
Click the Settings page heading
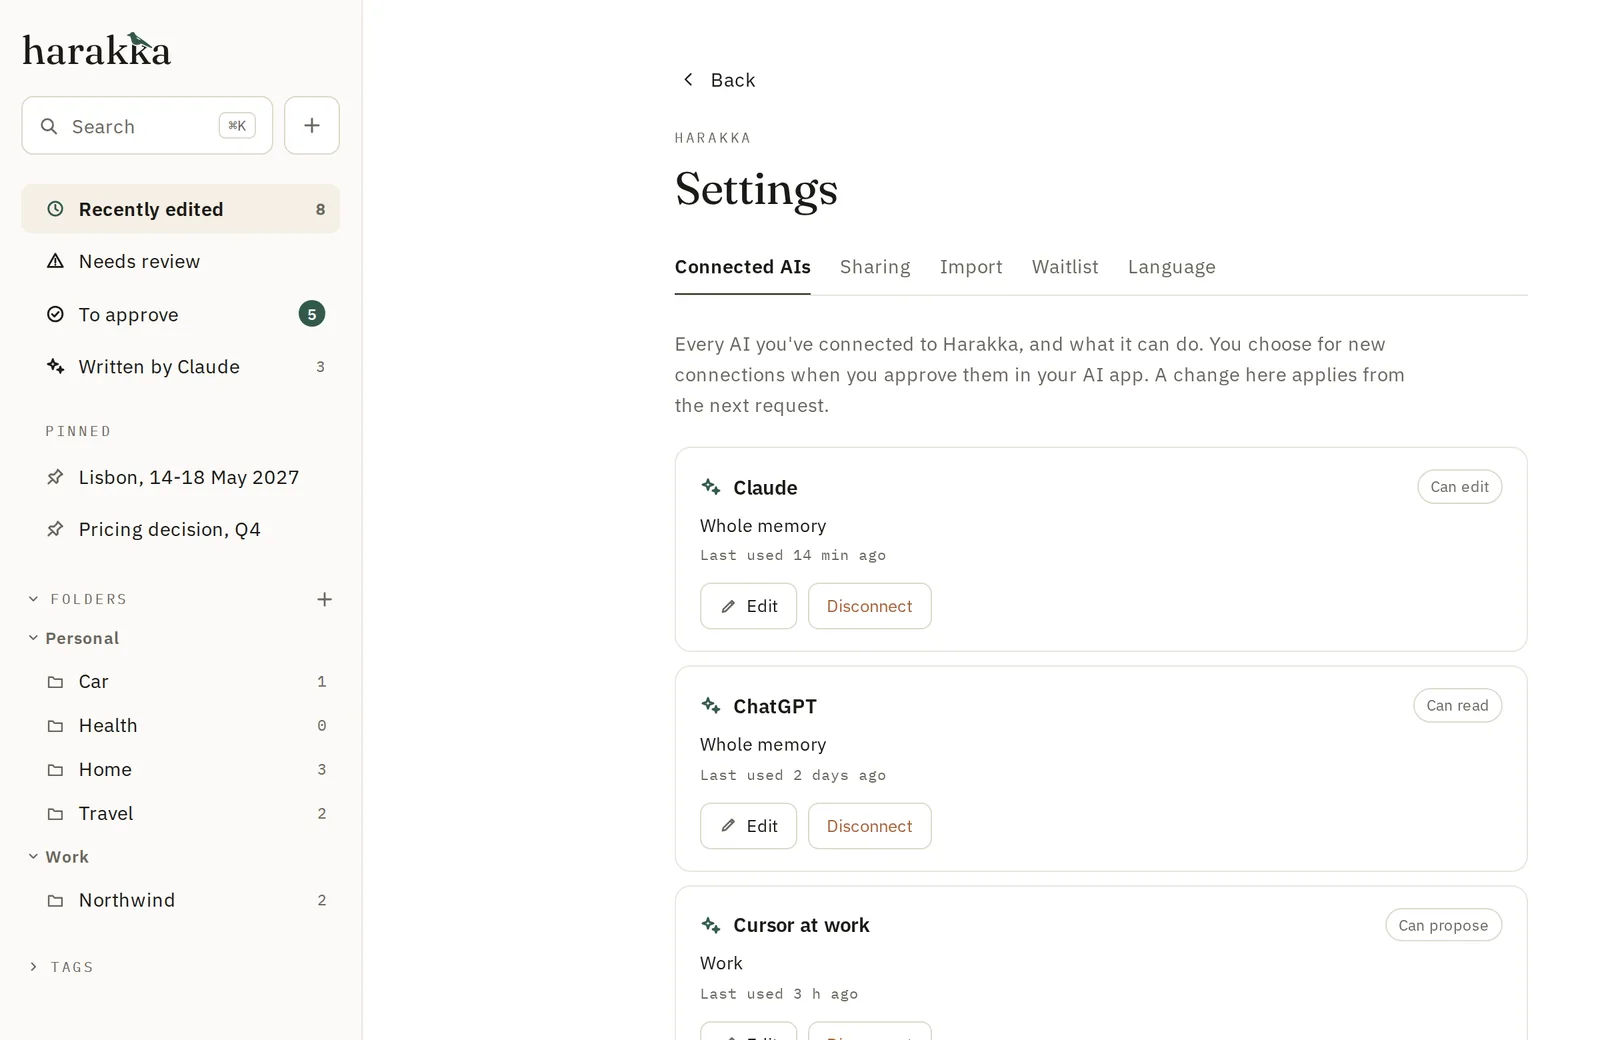tap(756, 189)
